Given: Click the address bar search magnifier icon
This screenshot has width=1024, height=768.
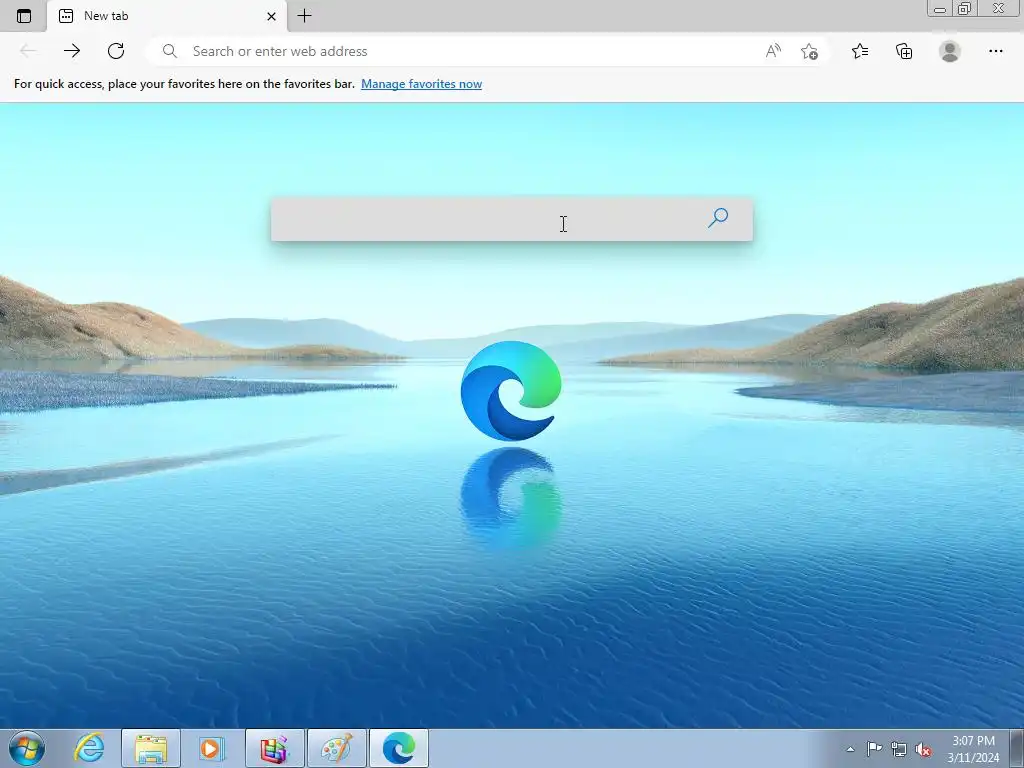Looking at the screenshot, I should [x=170, y=51].
